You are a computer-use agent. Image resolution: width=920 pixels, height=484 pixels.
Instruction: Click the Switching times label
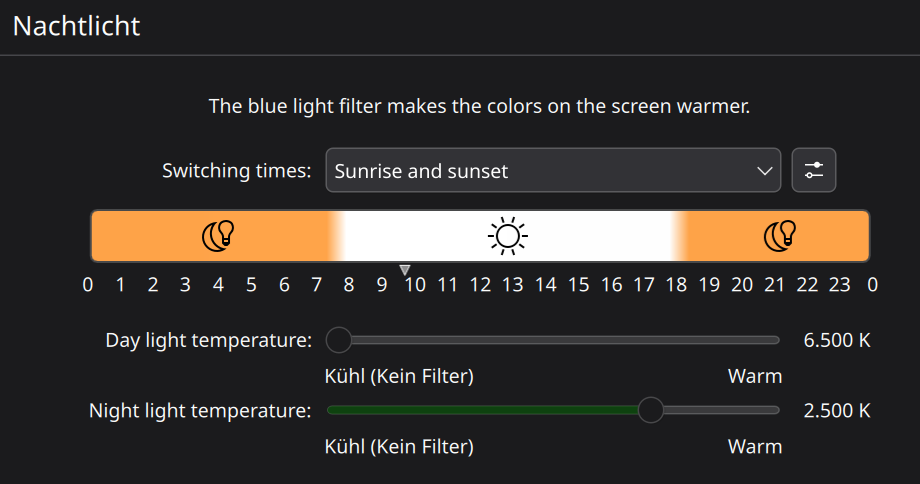click(x=237, y=171)
